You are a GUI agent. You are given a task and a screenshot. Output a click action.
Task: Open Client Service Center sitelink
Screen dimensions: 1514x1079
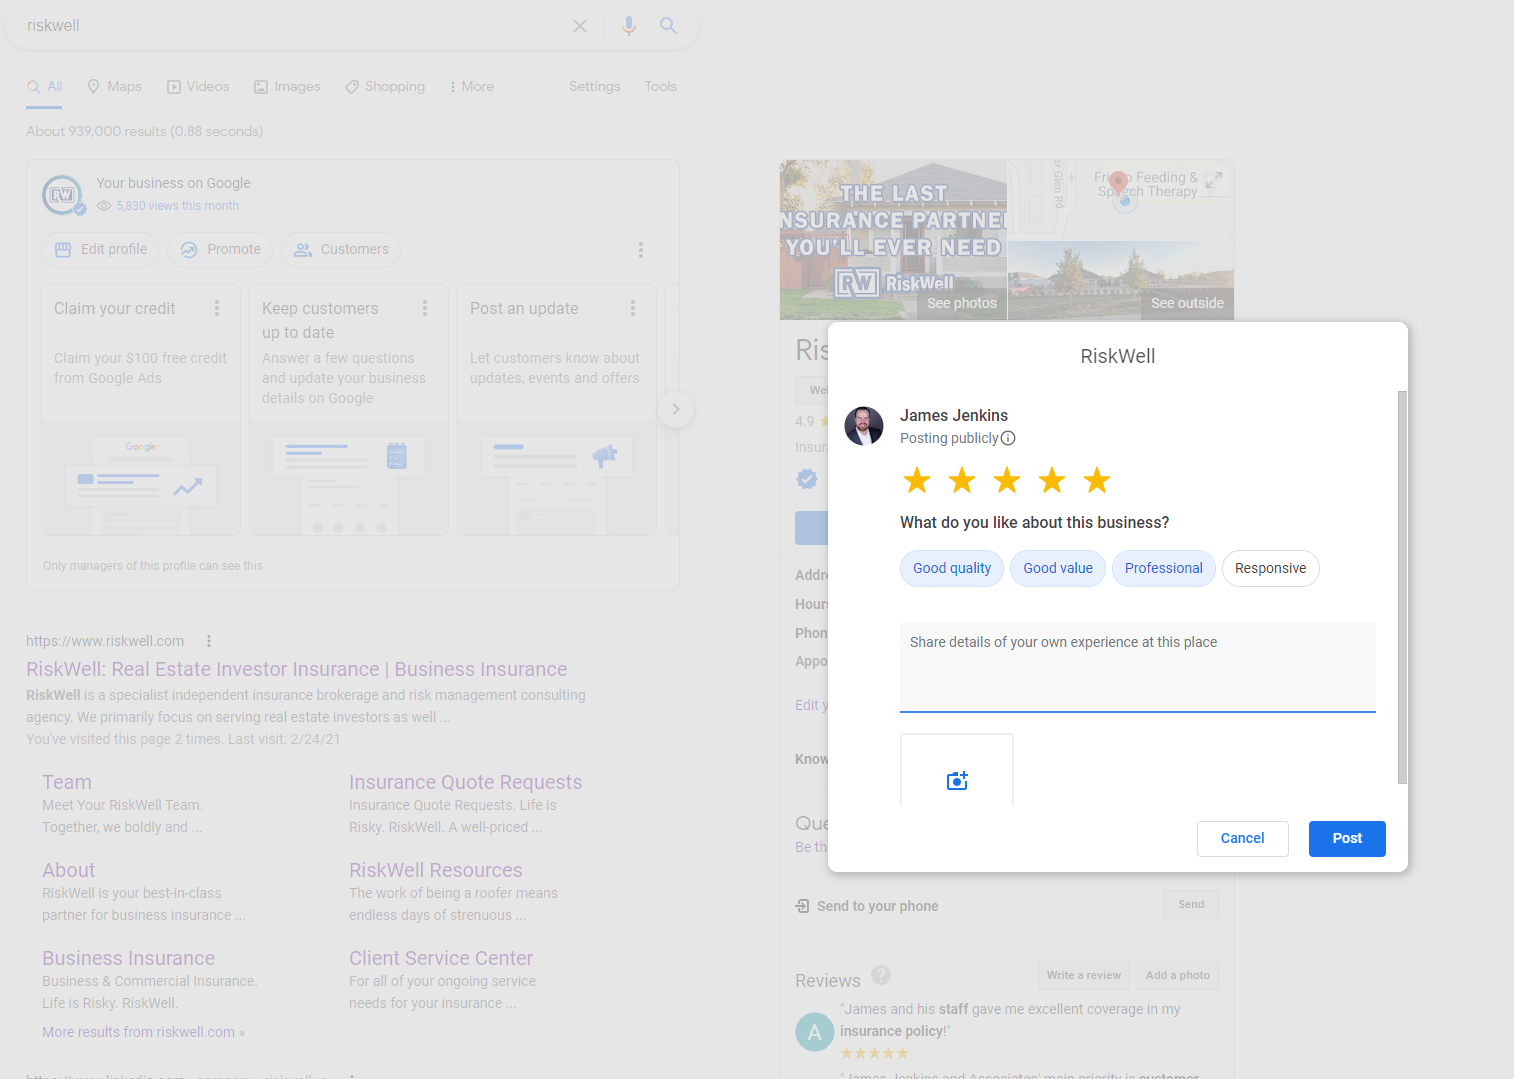441,958
